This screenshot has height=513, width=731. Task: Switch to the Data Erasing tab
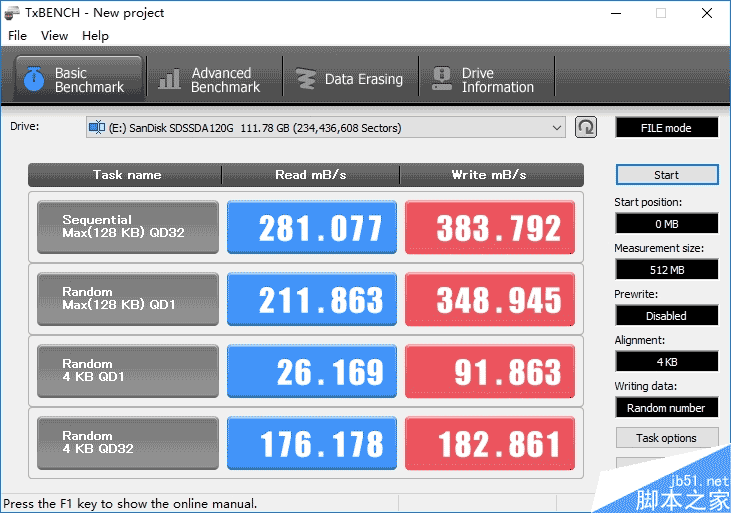click(x=351, y=79)
